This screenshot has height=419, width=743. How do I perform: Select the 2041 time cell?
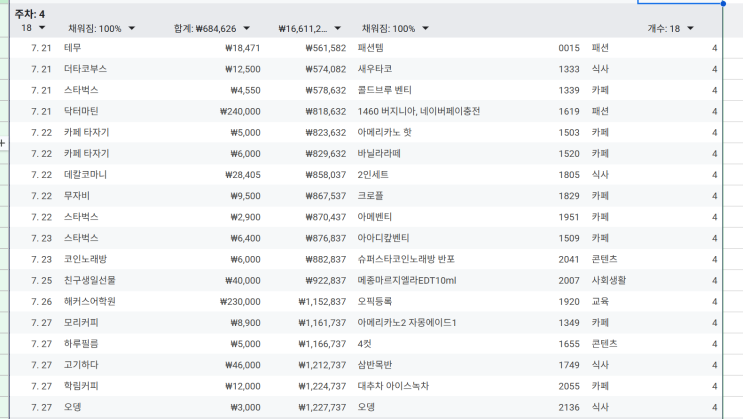(x=569, y=259)
